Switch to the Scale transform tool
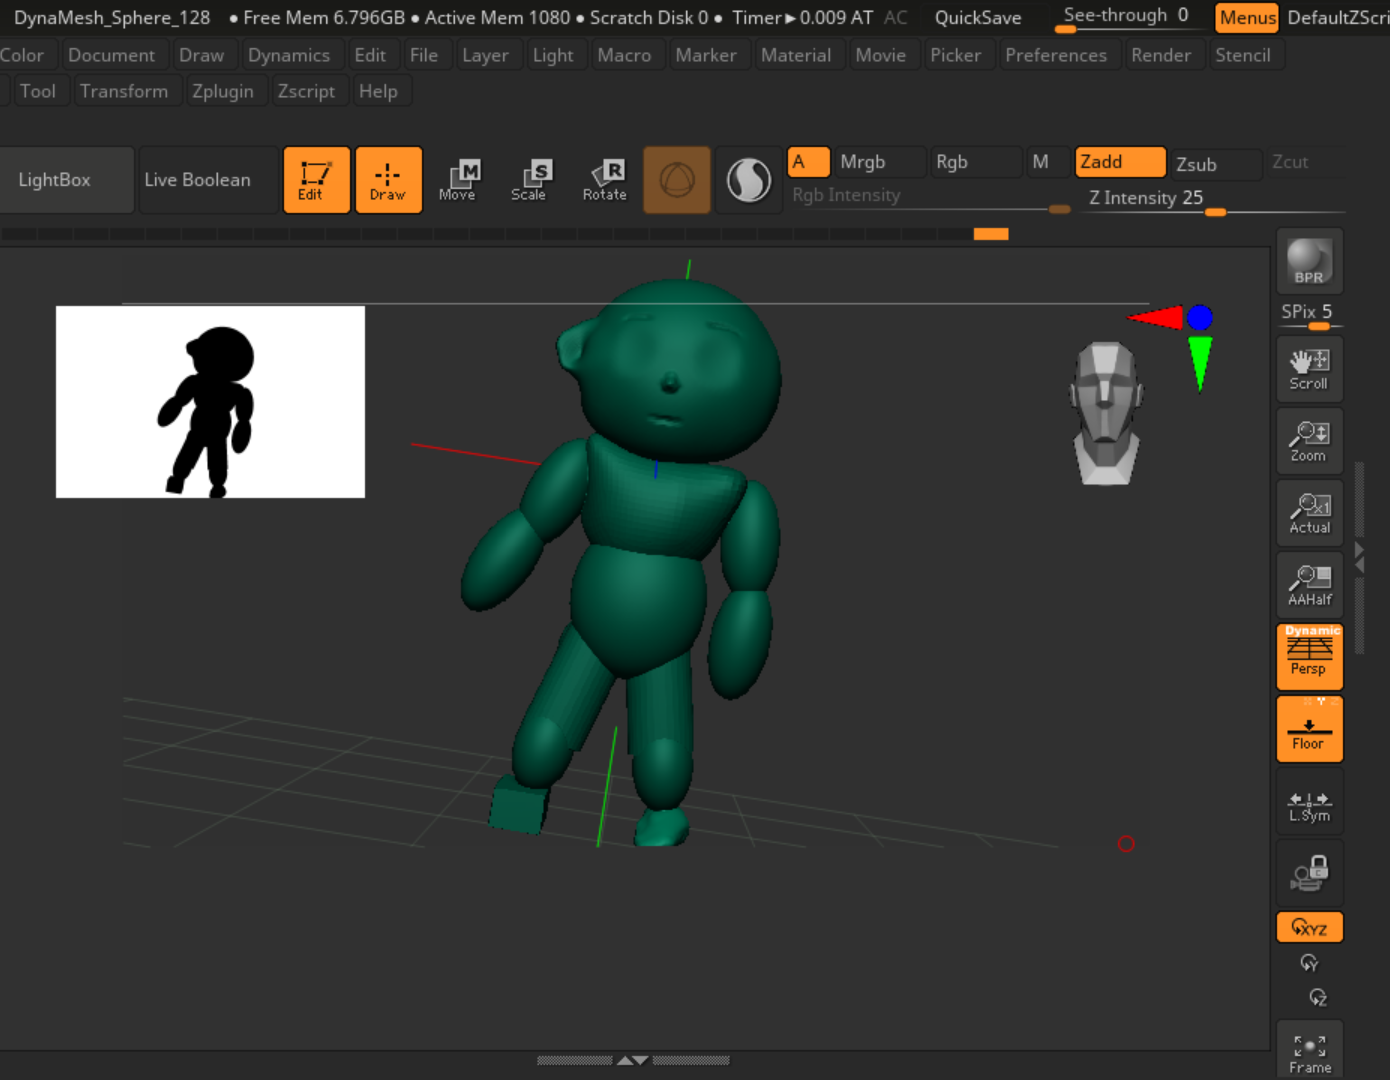 [x=530, y=180]
